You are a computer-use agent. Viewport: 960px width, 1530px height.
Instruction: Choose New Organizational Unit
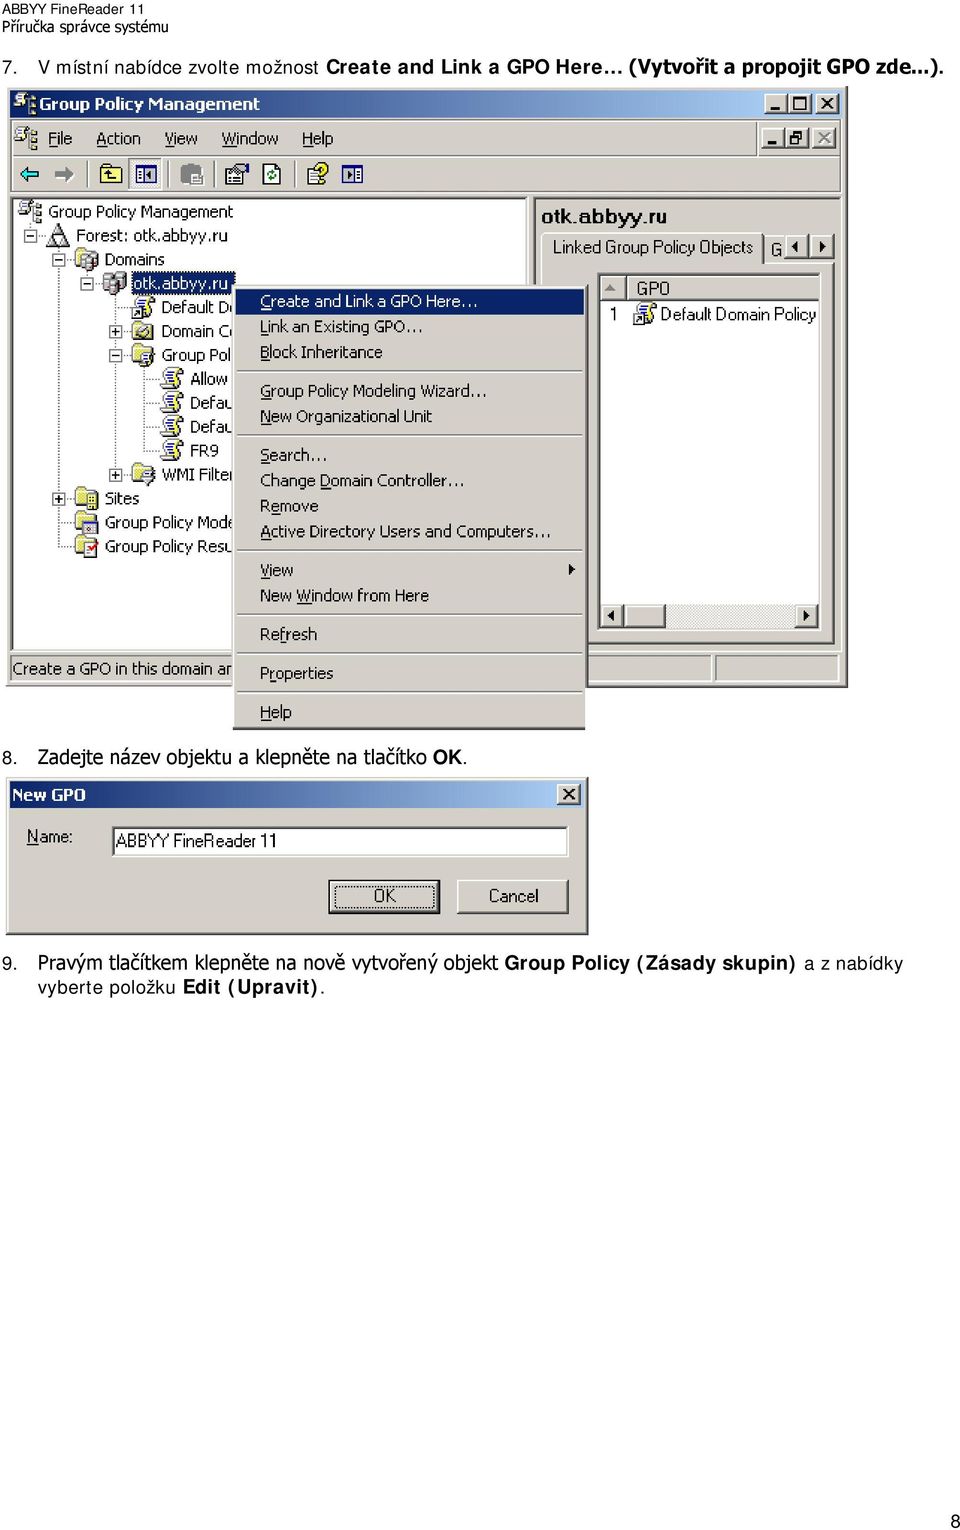pos(409,416)
